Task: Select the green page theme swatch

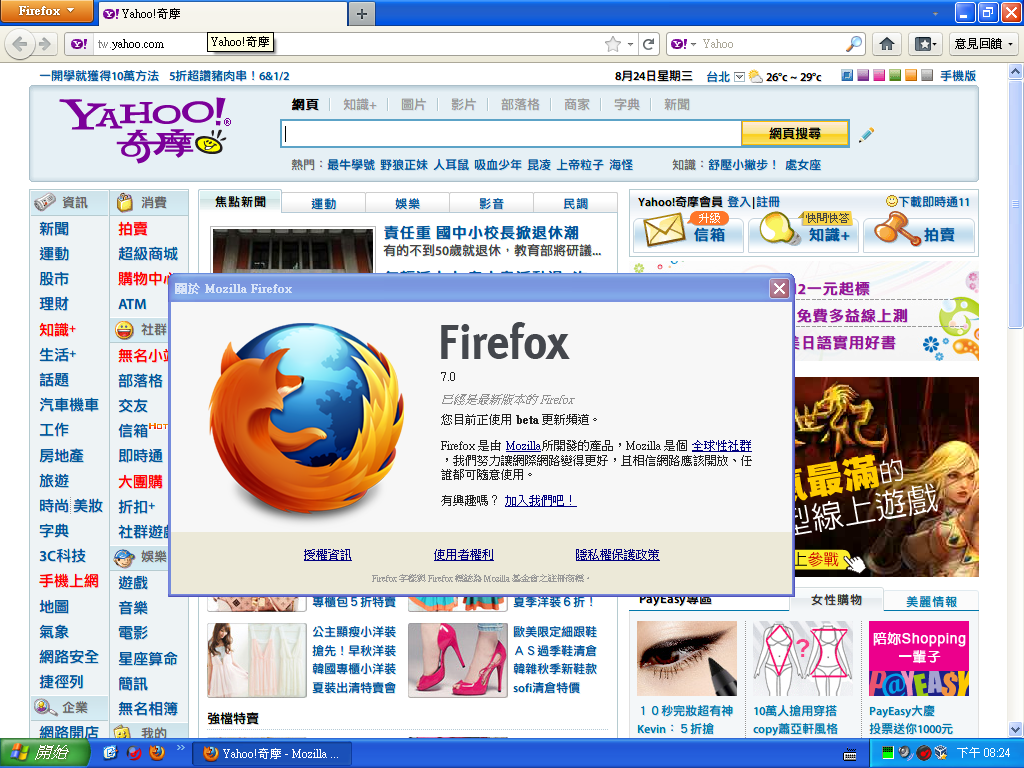Action: (x=895, y=76)
